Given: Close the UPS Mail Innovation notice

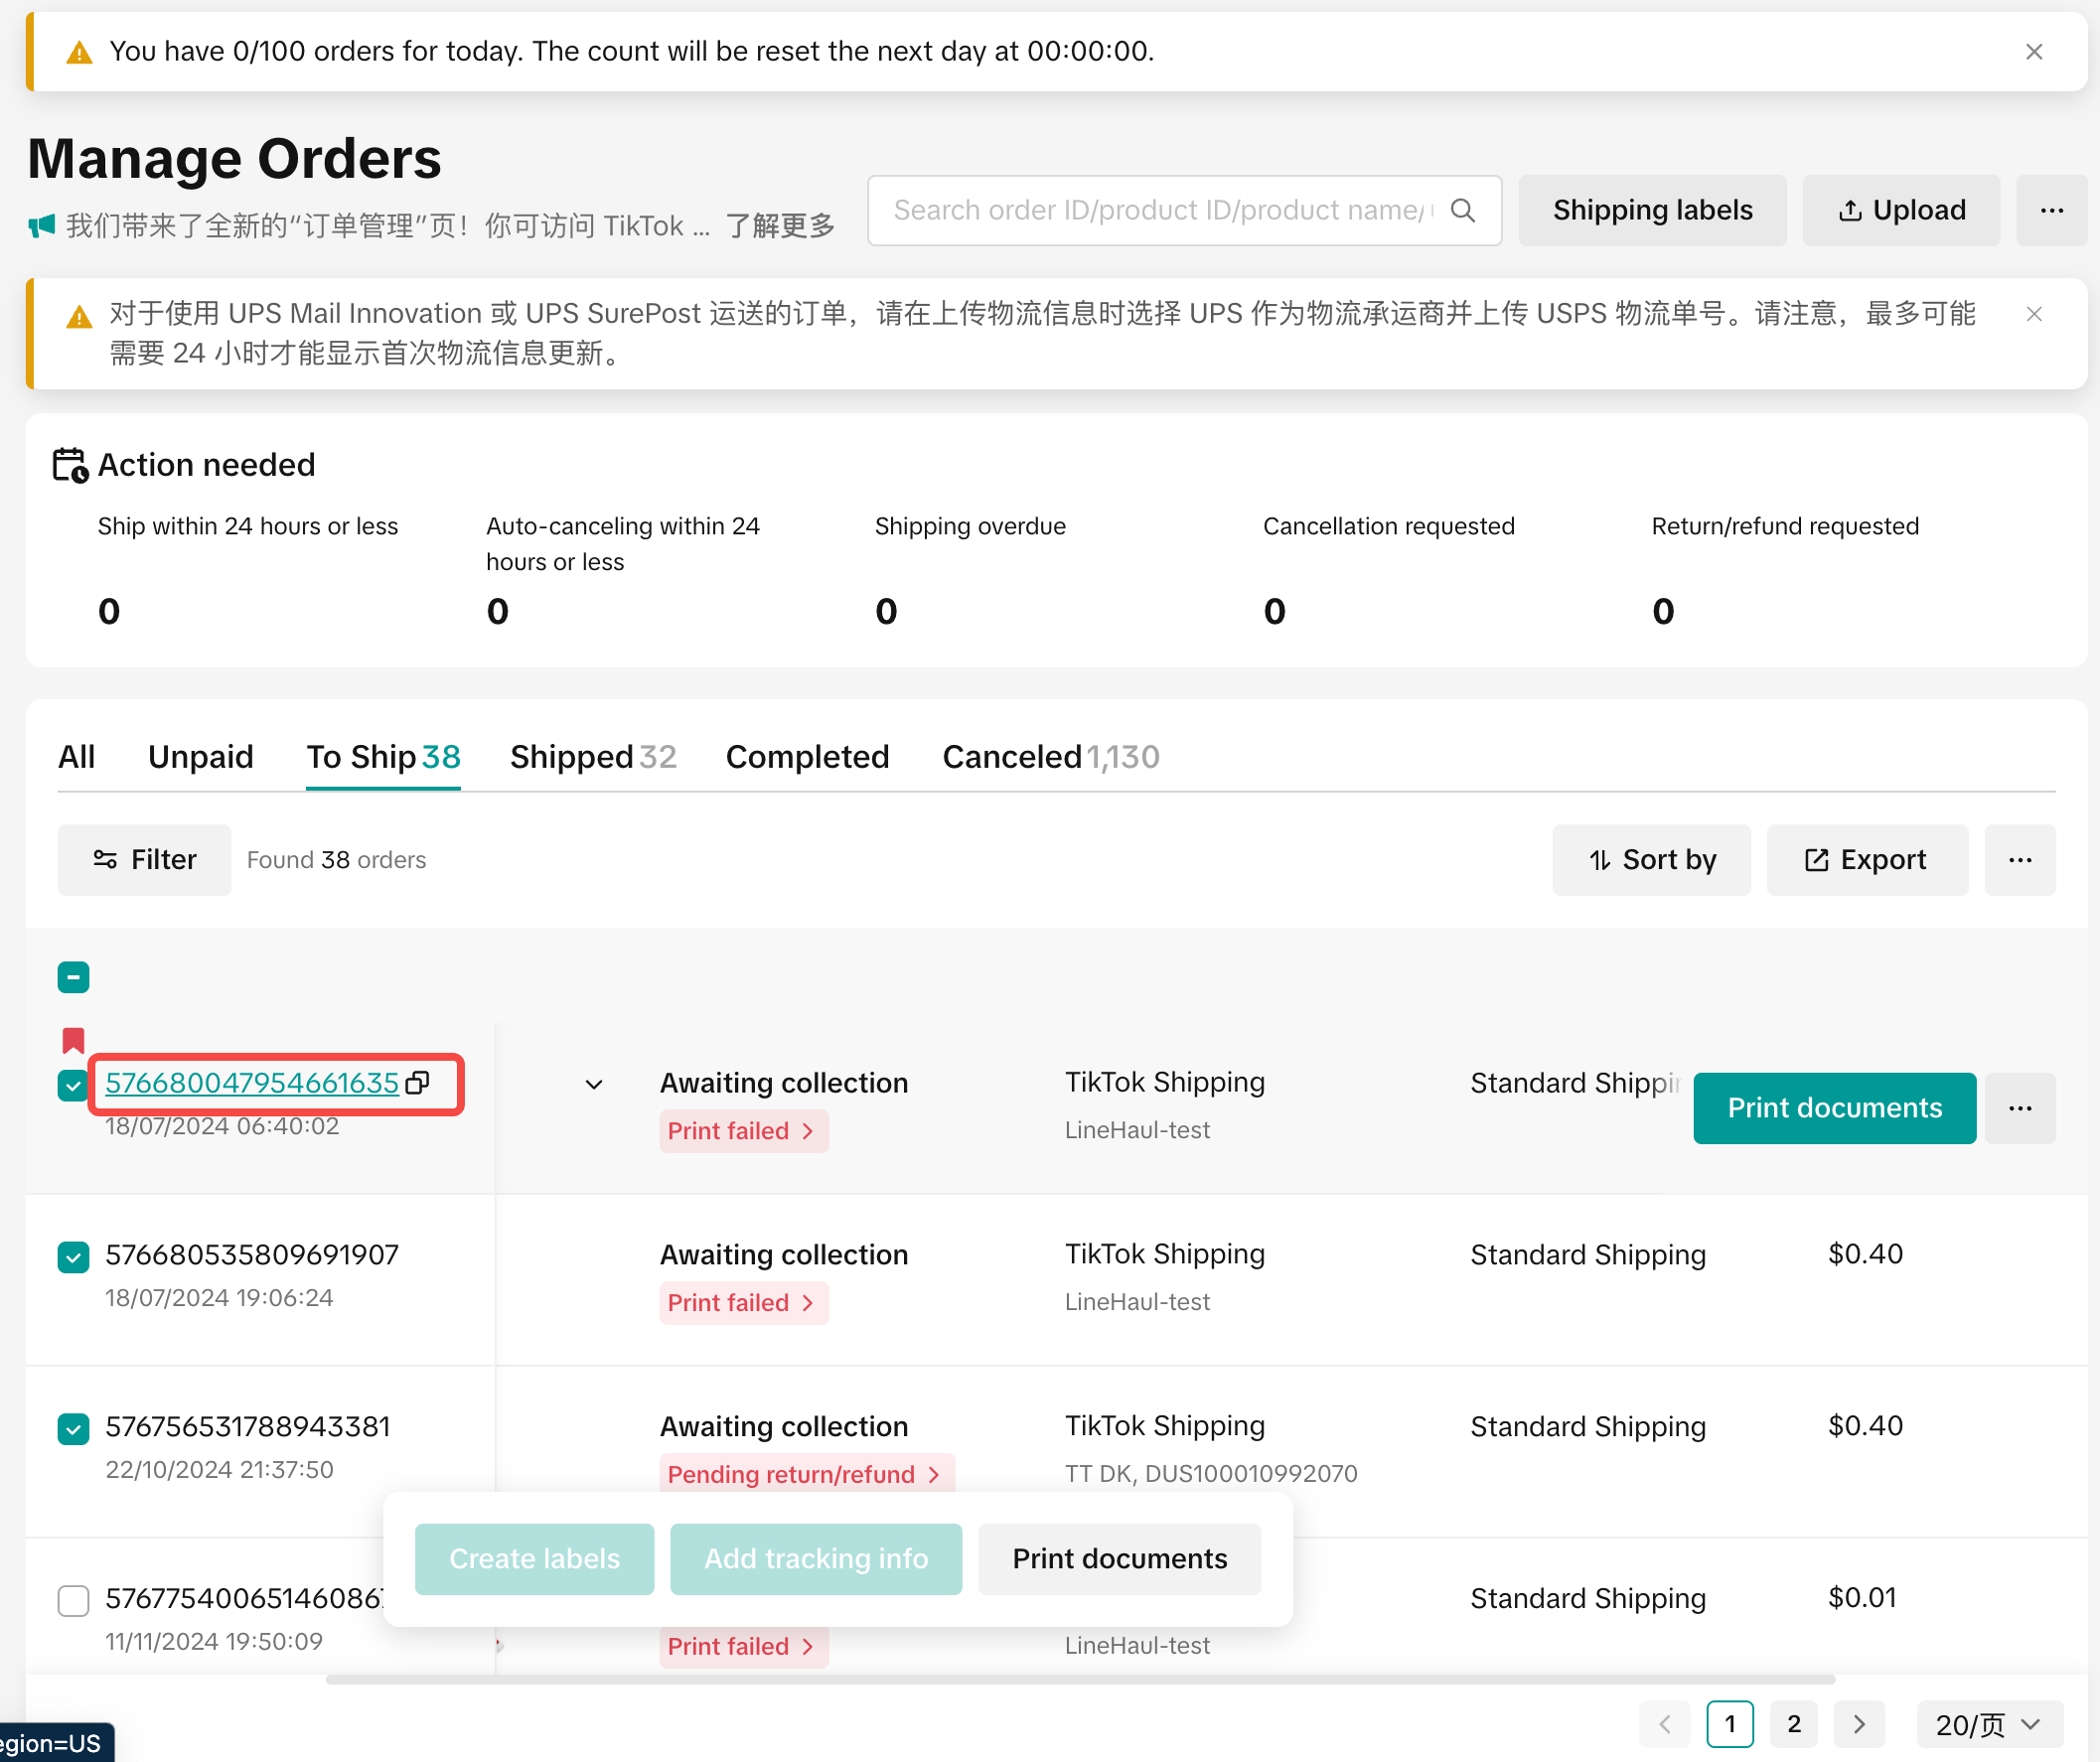Looking at the screenshot, I should [x=2033, y=314].
